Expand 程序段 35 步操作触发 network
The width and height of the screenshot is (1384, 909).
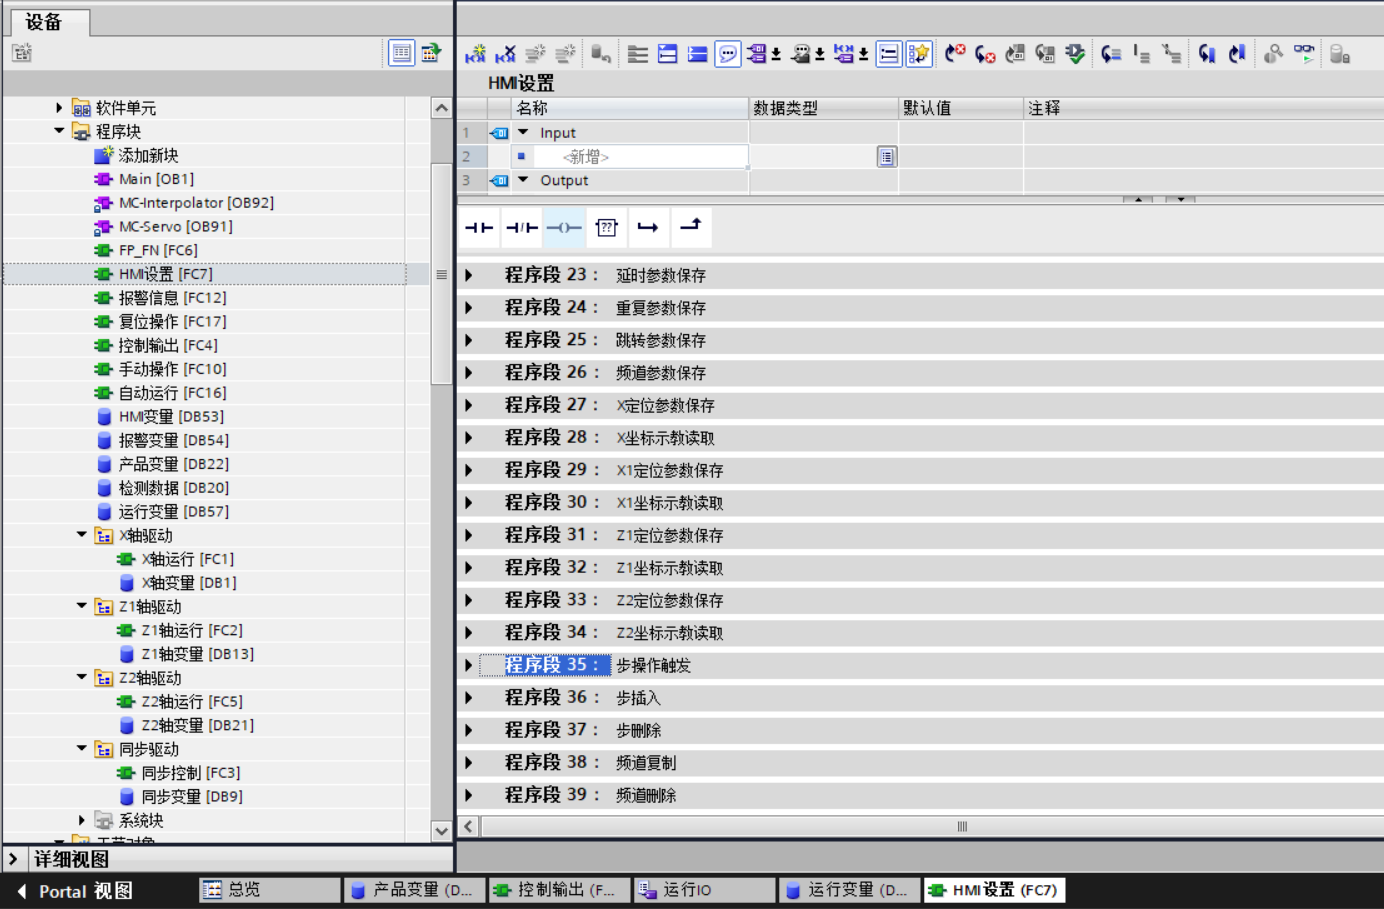[468, 665]
